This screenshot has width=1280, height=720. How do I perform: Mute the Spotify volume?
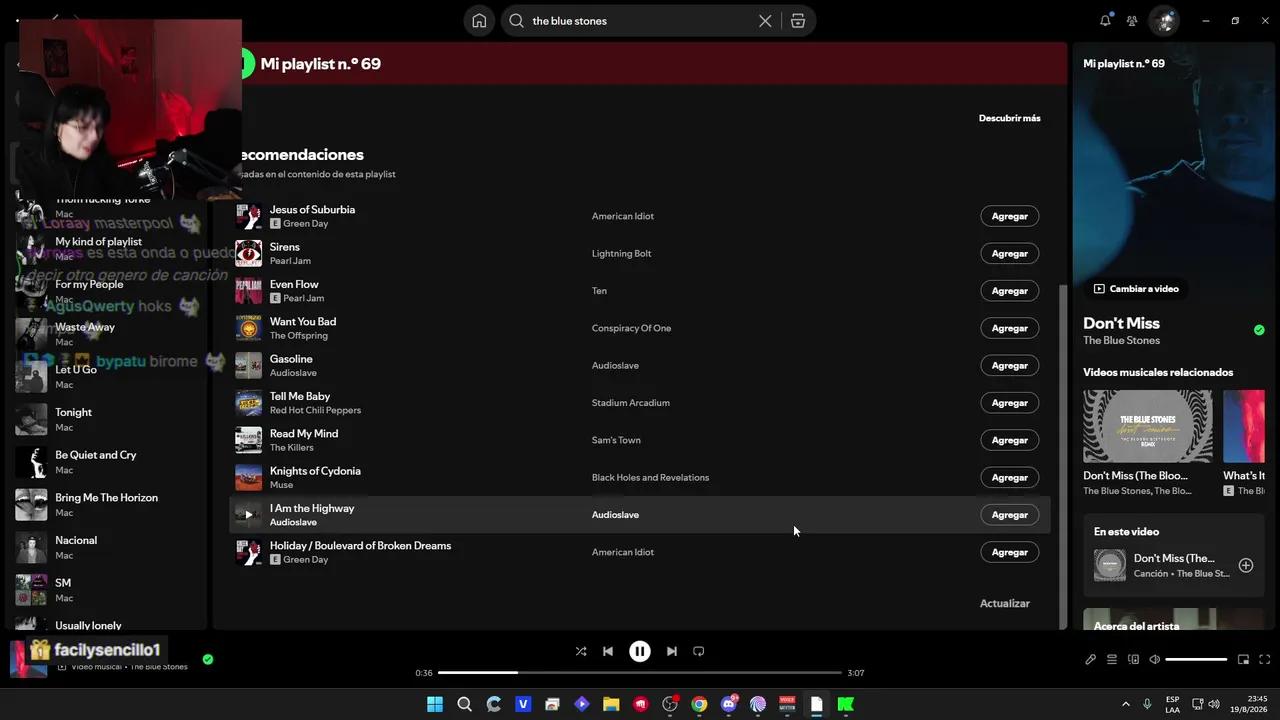[1155, 660]
